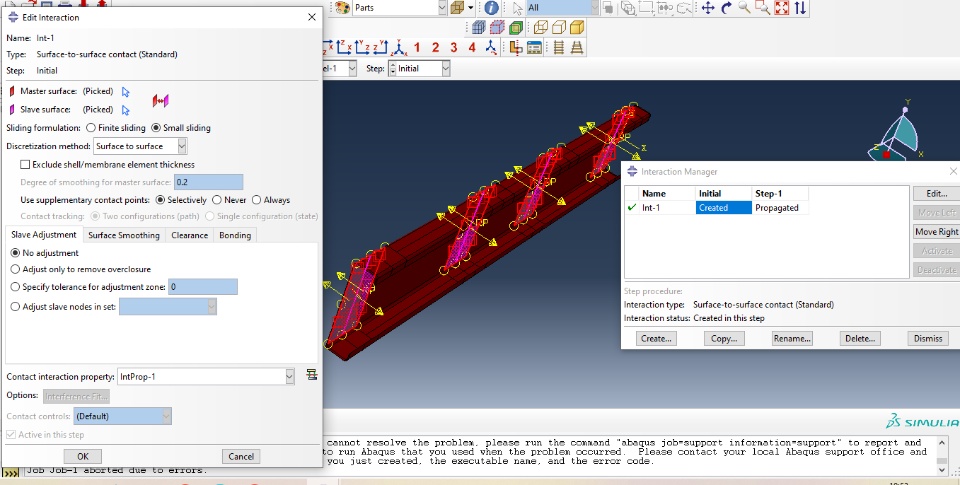Click the switch surfaces icon
The width and height of the screenshot is (960, 485).
(160, 101)
